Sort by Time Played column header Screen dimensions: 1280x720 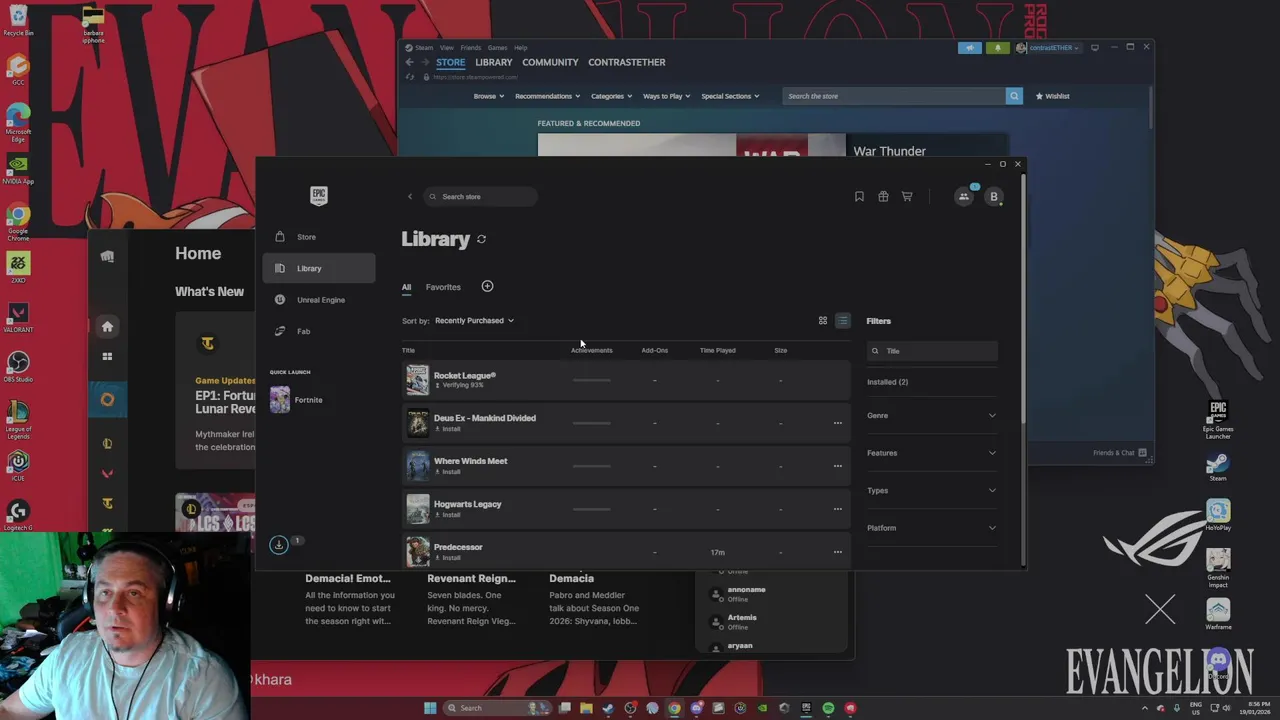click(717, 350)
